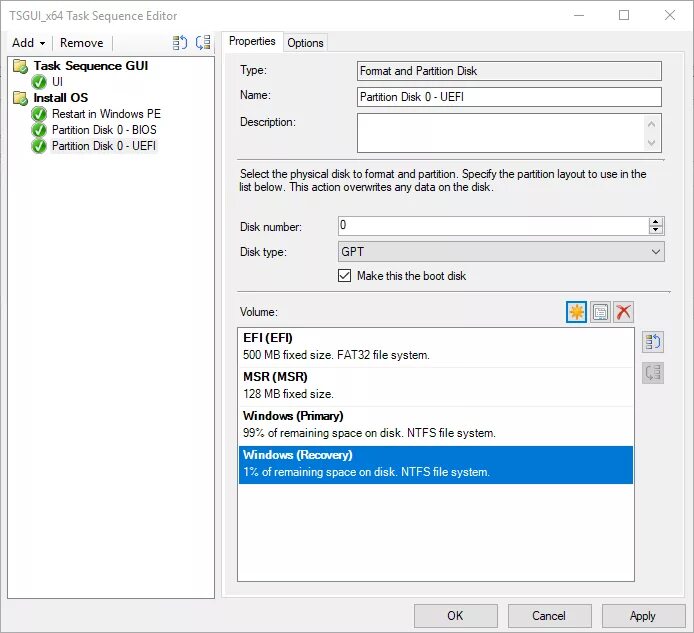Click Description scrollbar up arrow
Image resolution: width=694 pixels, height=633 pixels.
tap(651, 124)
